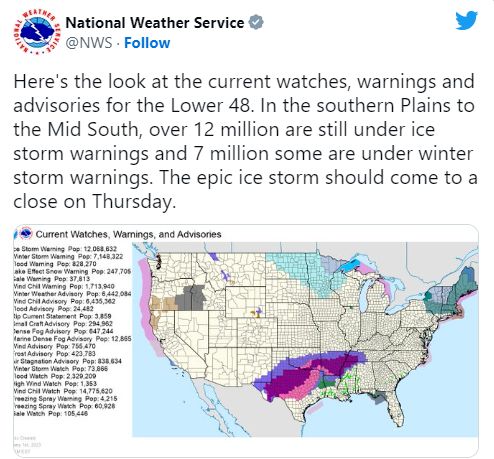Follow the NWS account
The image size is (494, 459).
point(147,43)
